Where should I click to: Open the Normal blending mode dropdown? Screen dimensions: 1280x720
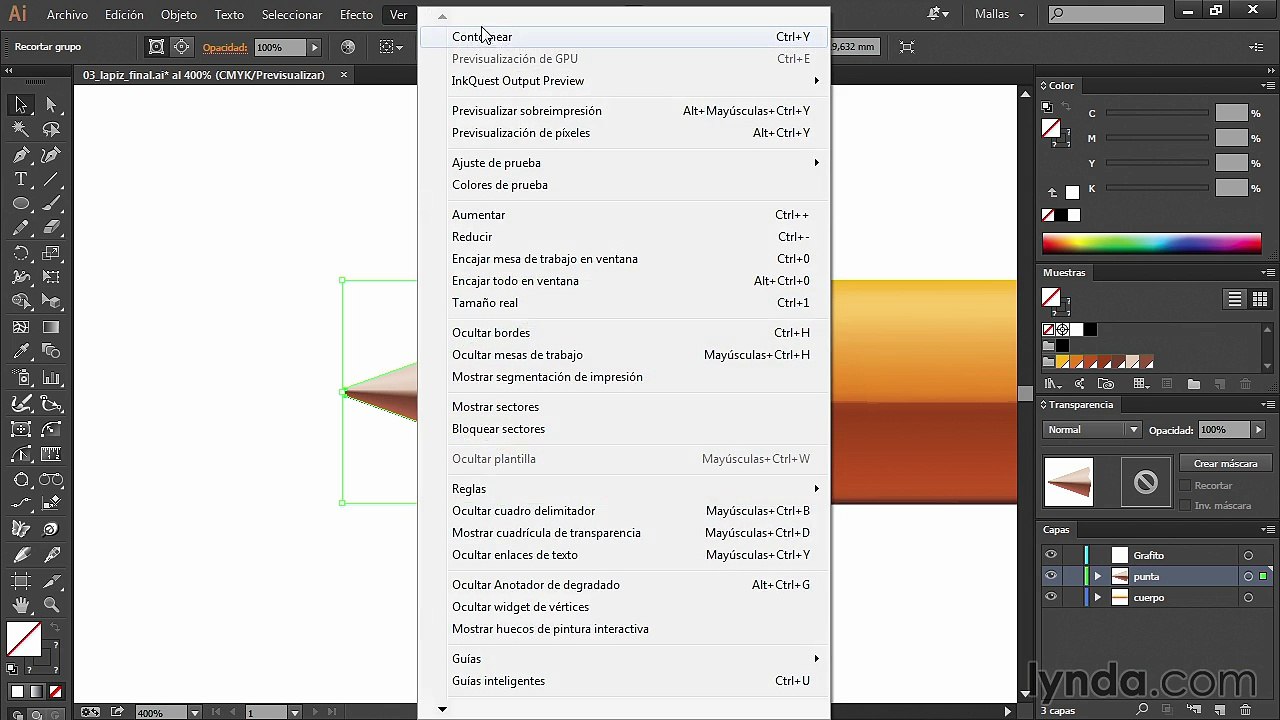tap(1092, 430)
